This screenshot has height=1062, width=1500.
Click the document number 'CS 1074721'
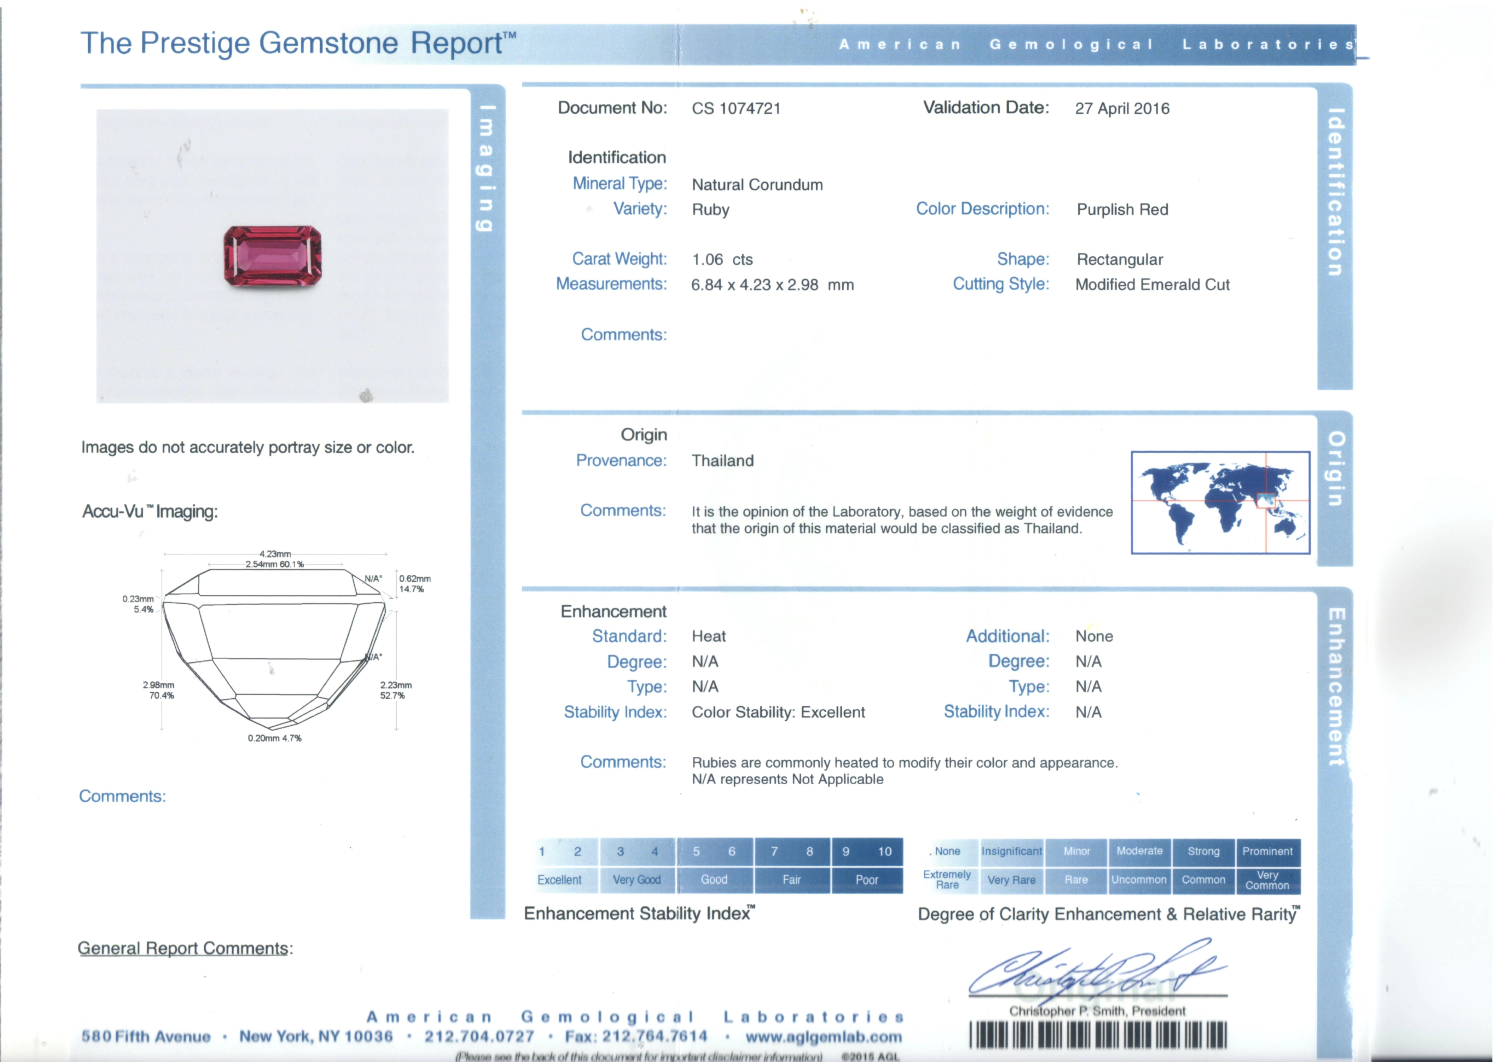736,109
